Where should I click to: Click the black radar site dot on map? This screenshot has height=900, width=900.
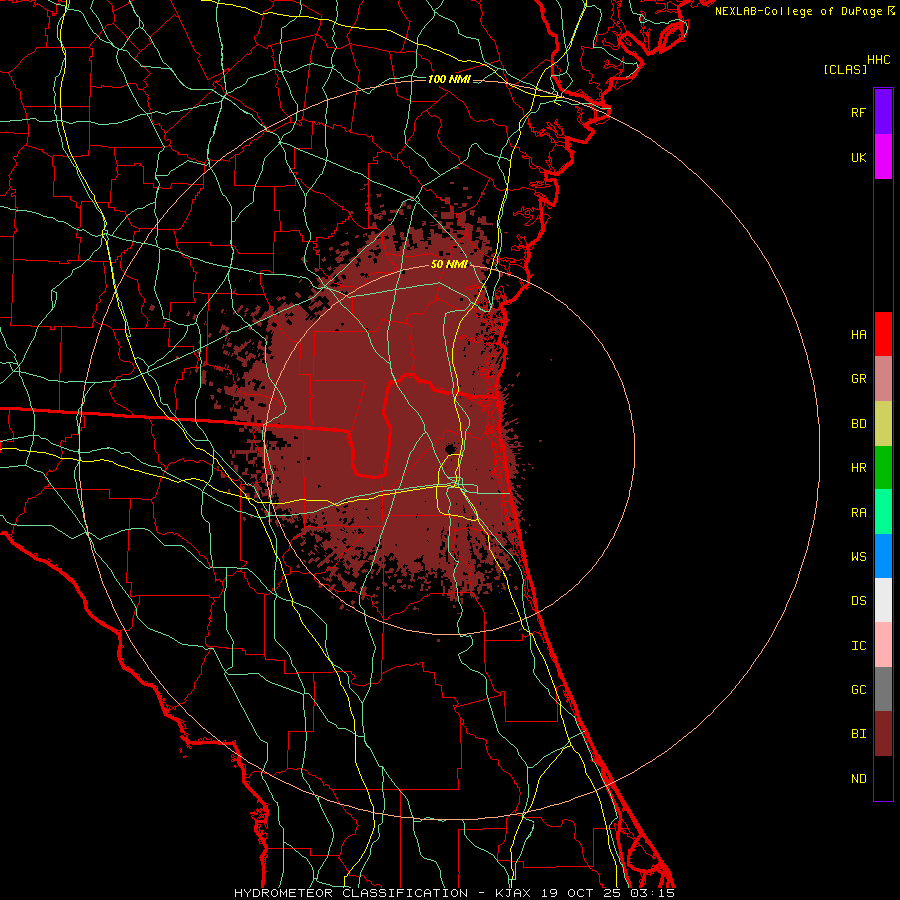pos(450,448)
